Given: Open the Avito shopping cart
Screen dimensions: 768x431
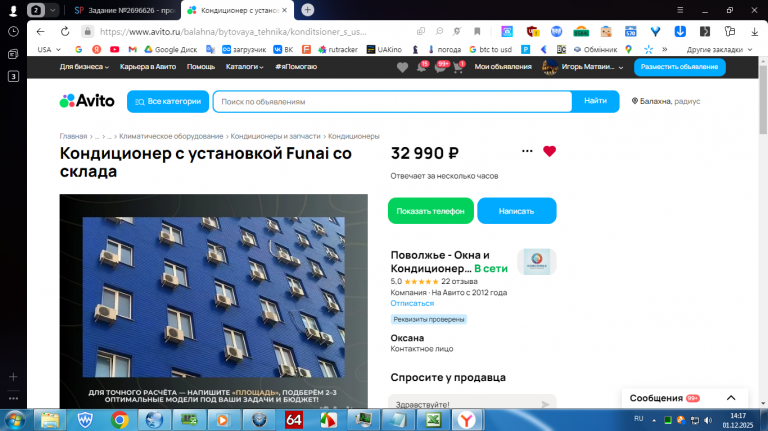Looking at the screenshot, I should (x=458, y=67).
